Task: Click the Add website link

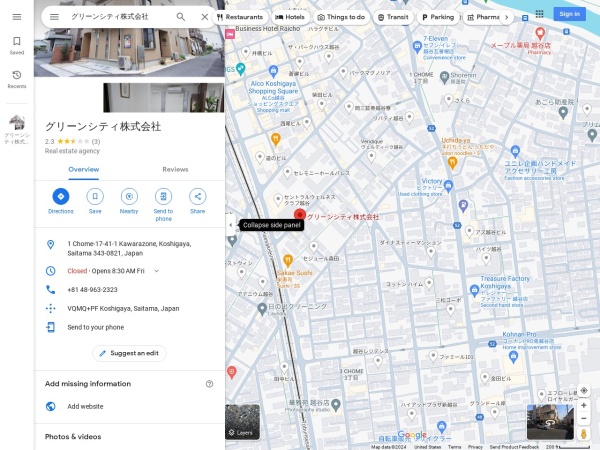Action: pyautogui.click(x=85, y=406)
